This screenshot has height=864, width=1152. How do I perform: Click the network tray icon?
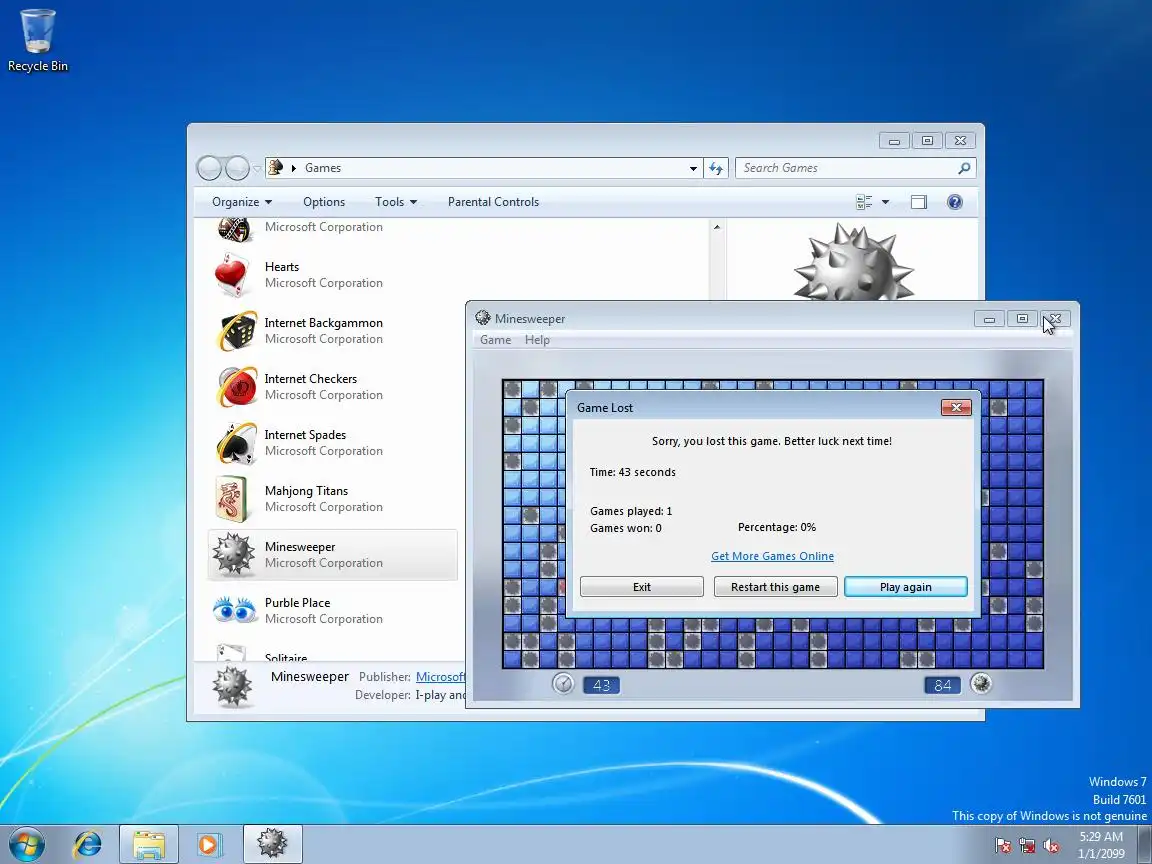coord(1027,846)
